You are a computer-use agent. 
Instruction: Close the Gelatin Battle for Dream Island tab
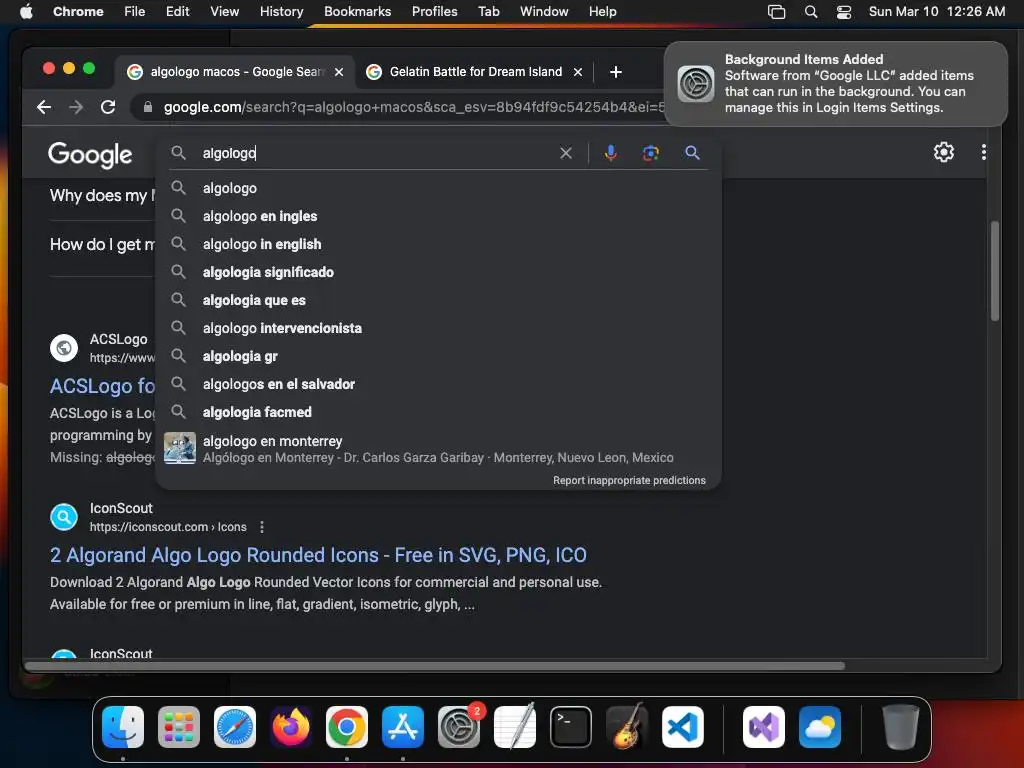(578, 72)
